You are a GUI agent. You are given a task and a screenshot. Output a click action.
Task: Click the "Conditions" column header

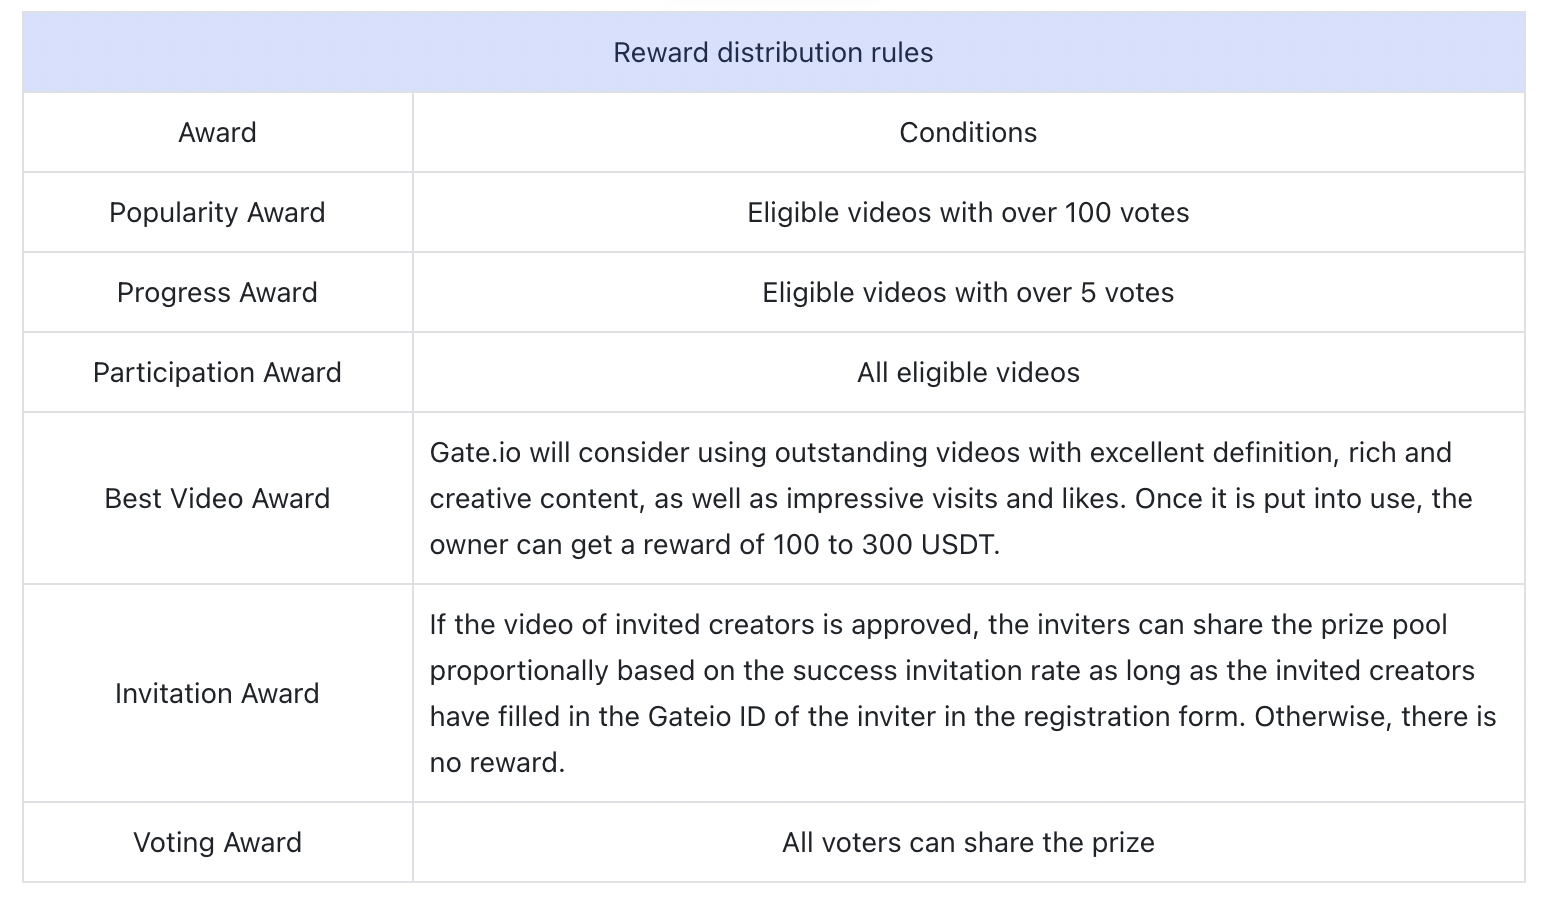[x=968, y=133]
